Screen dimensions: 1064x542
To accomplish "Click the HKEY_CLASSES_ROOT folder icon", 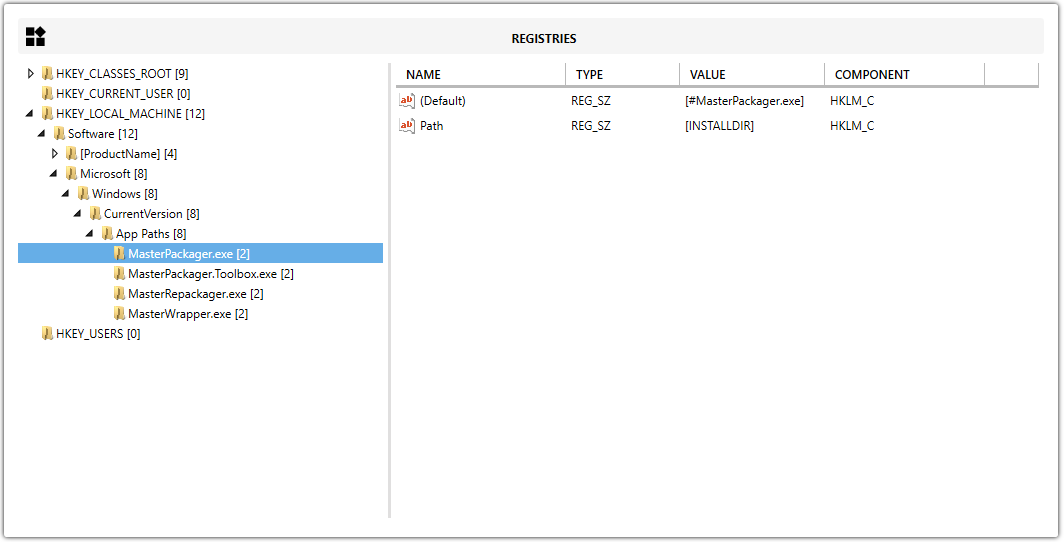I will tap(48, 73).
